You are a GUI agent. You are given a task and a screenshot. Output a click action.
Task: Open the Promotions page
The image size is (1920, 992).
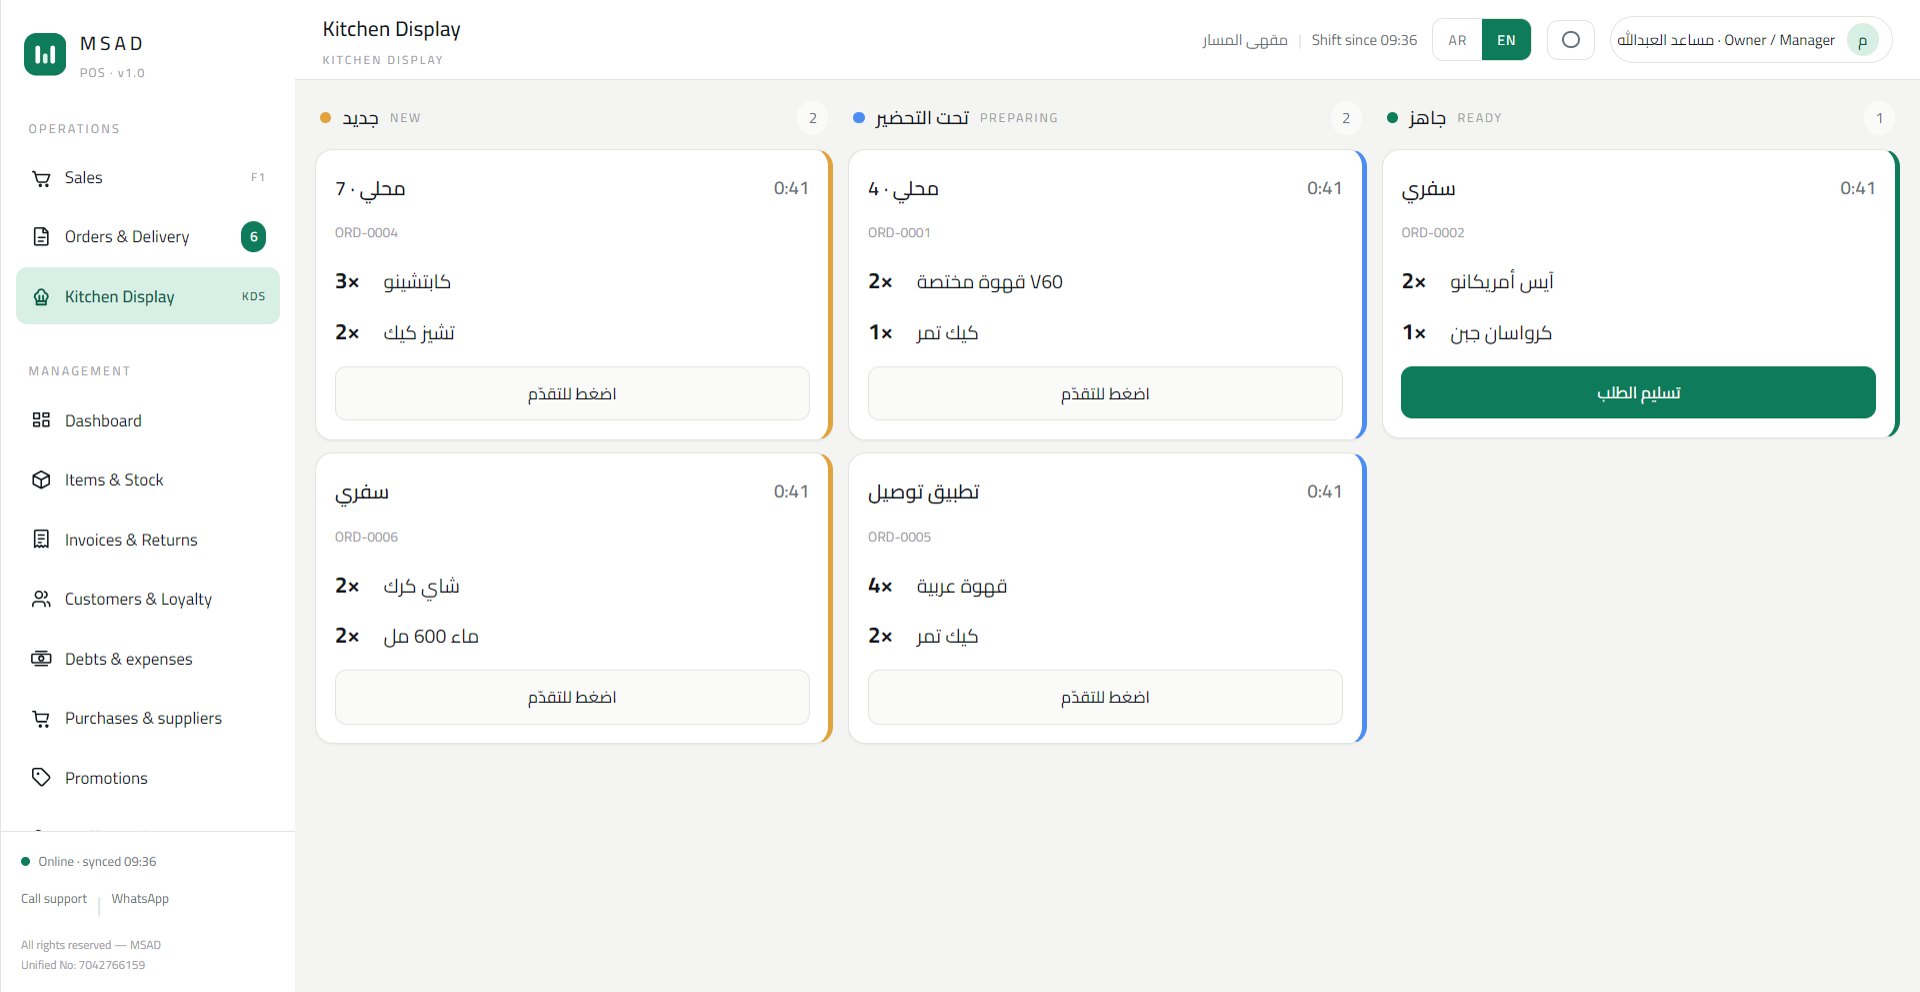(148, 777)
